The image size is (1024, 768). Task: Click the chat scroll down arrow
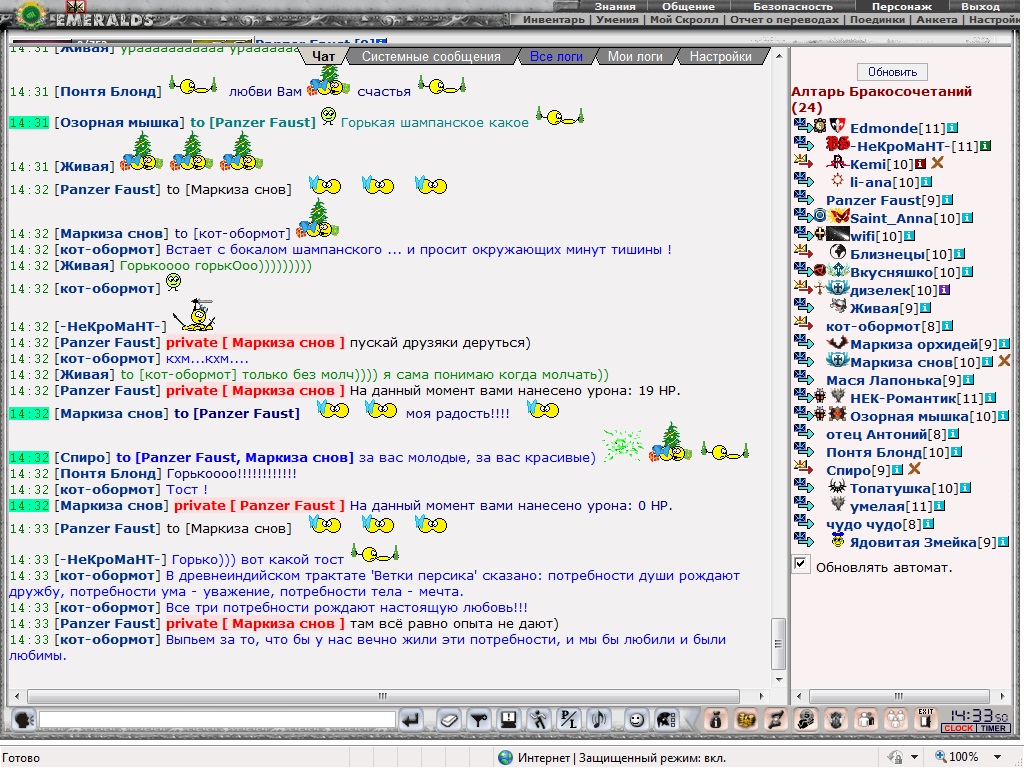tap(778, 680)
